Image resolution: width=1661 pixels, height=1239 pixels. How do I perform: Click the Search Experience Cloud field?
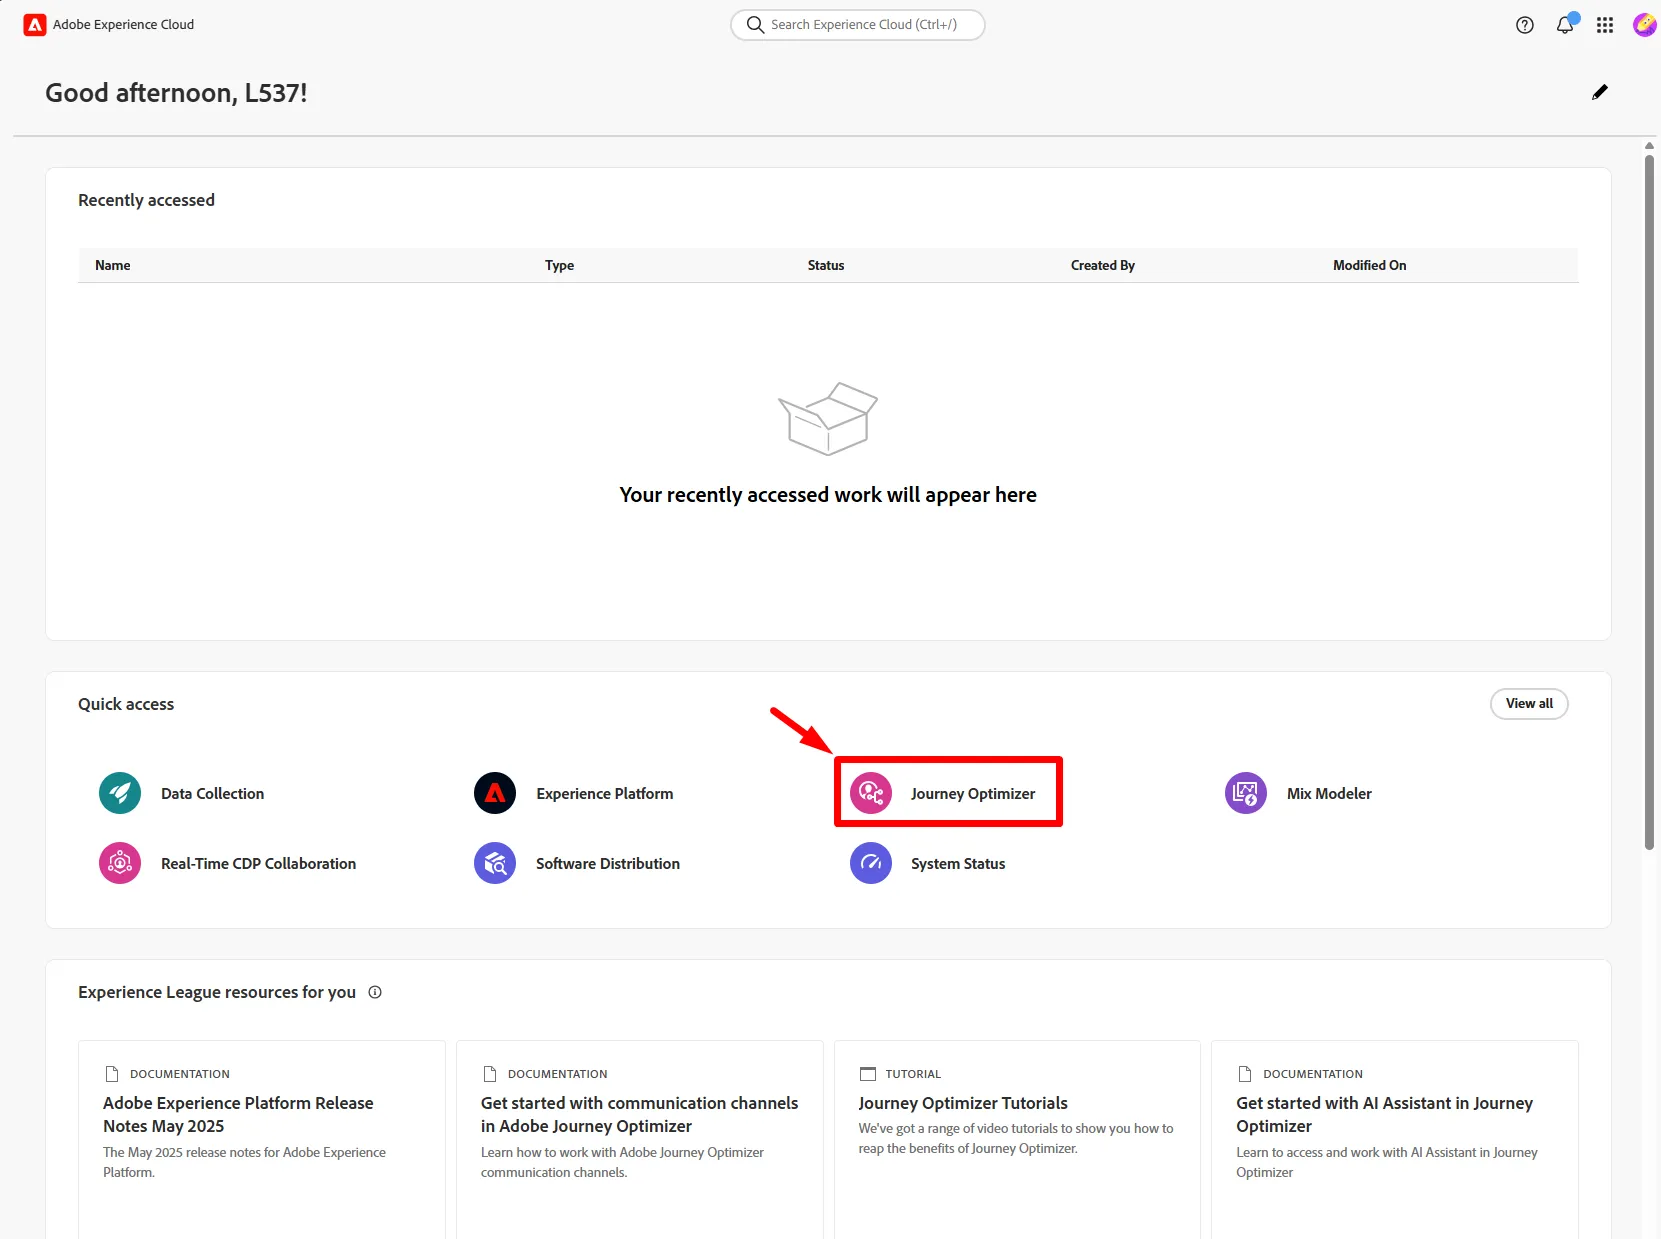pyautogui.click(x=858, y=25)
